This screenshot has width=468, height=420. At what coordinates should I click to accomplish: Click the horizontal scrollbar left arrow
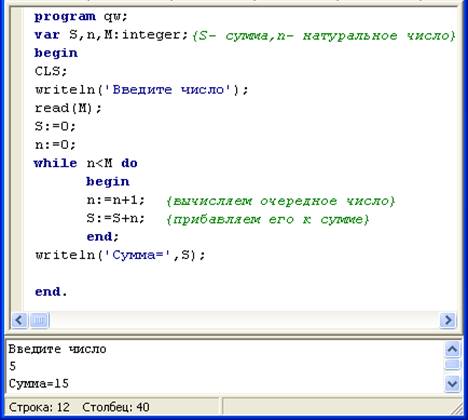pyautogui.click(x=19, y=320)
